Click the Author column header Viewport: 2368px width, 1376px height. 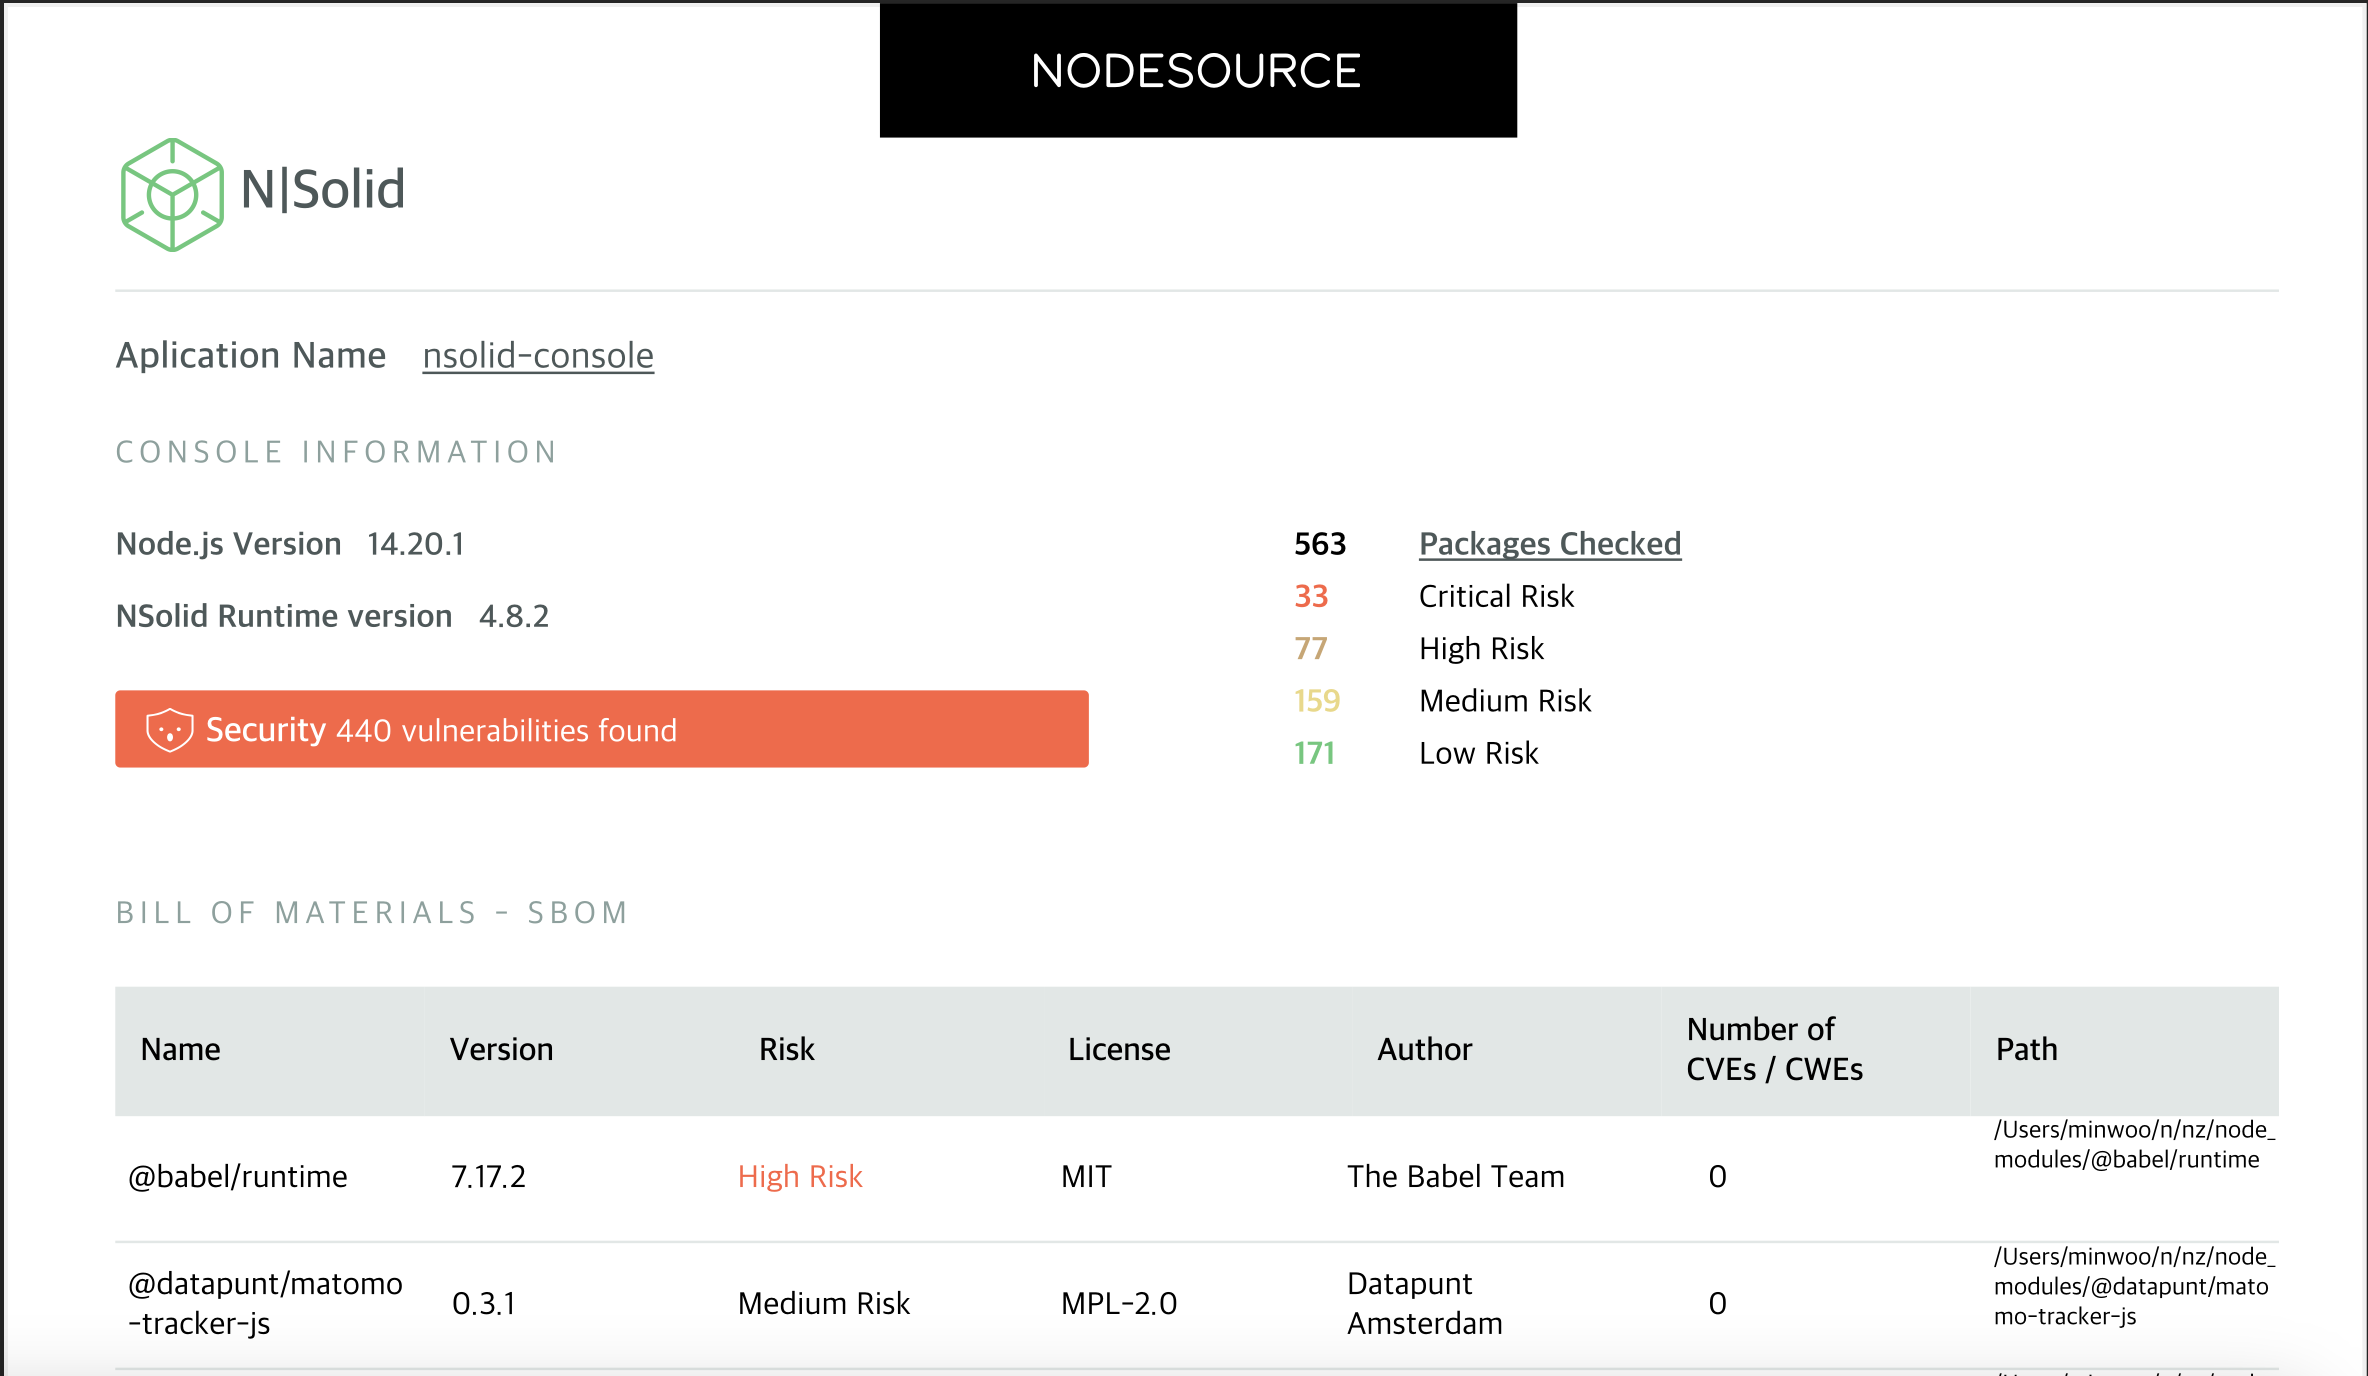[1424, 1049]
